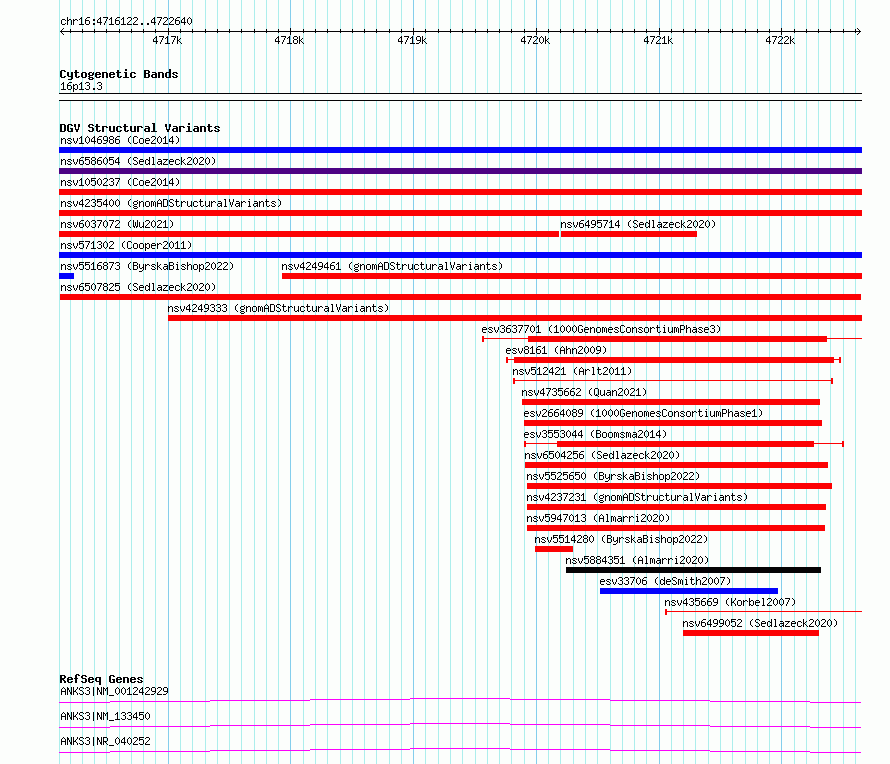Click the chr16:4716122..4722640 coordinate label
This screenshot has height=764, width=890.
126,22
